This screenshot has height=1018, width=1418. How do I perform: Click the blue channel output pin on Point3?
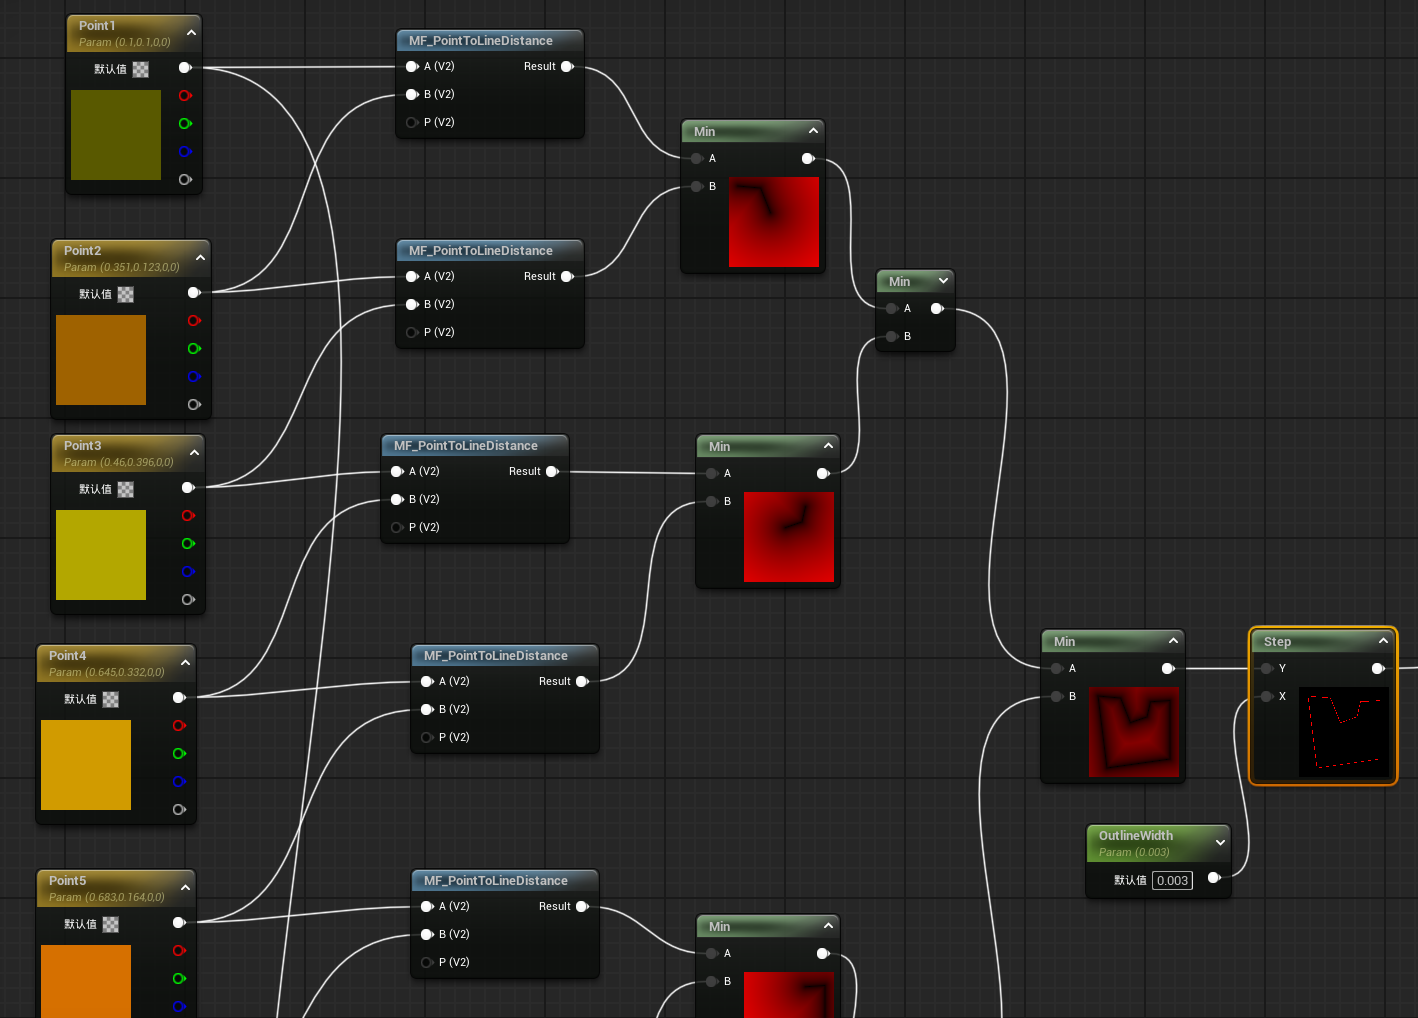(x=187, y=572)
